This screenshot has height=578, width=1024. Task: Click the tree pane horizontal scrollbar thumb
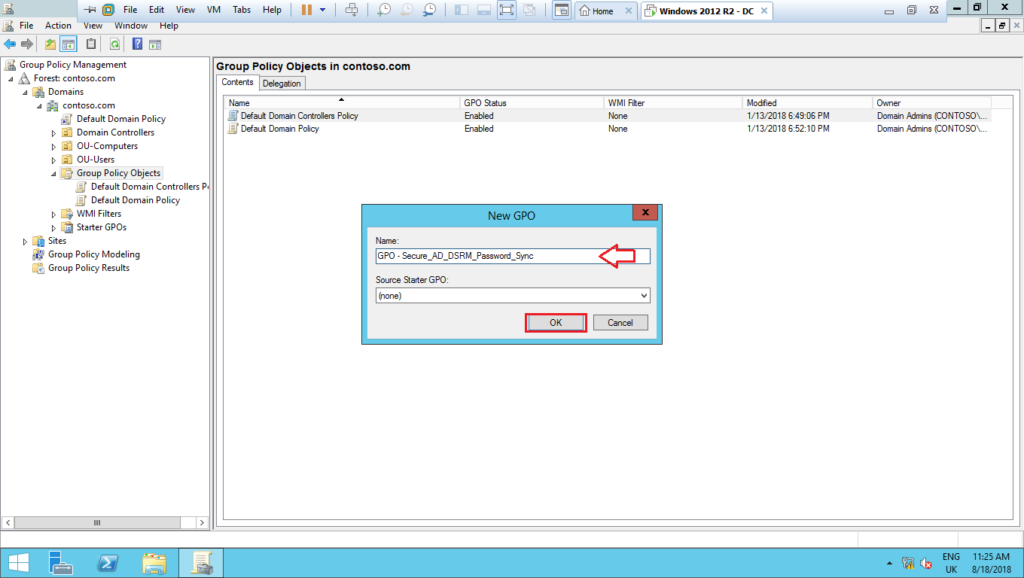97,522
